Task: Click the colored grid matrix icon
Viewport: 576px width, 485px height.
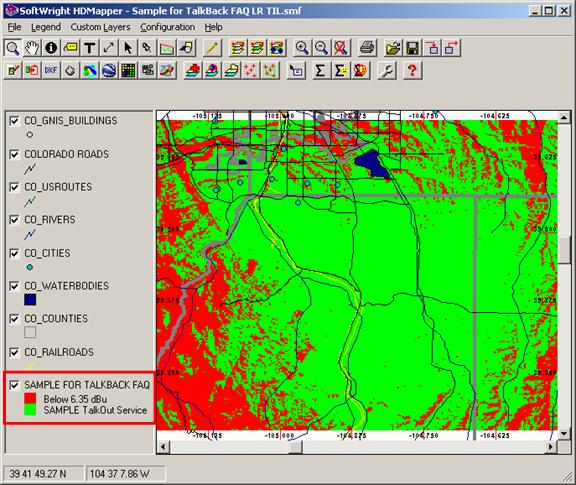Action: click(x=128, y=70)
